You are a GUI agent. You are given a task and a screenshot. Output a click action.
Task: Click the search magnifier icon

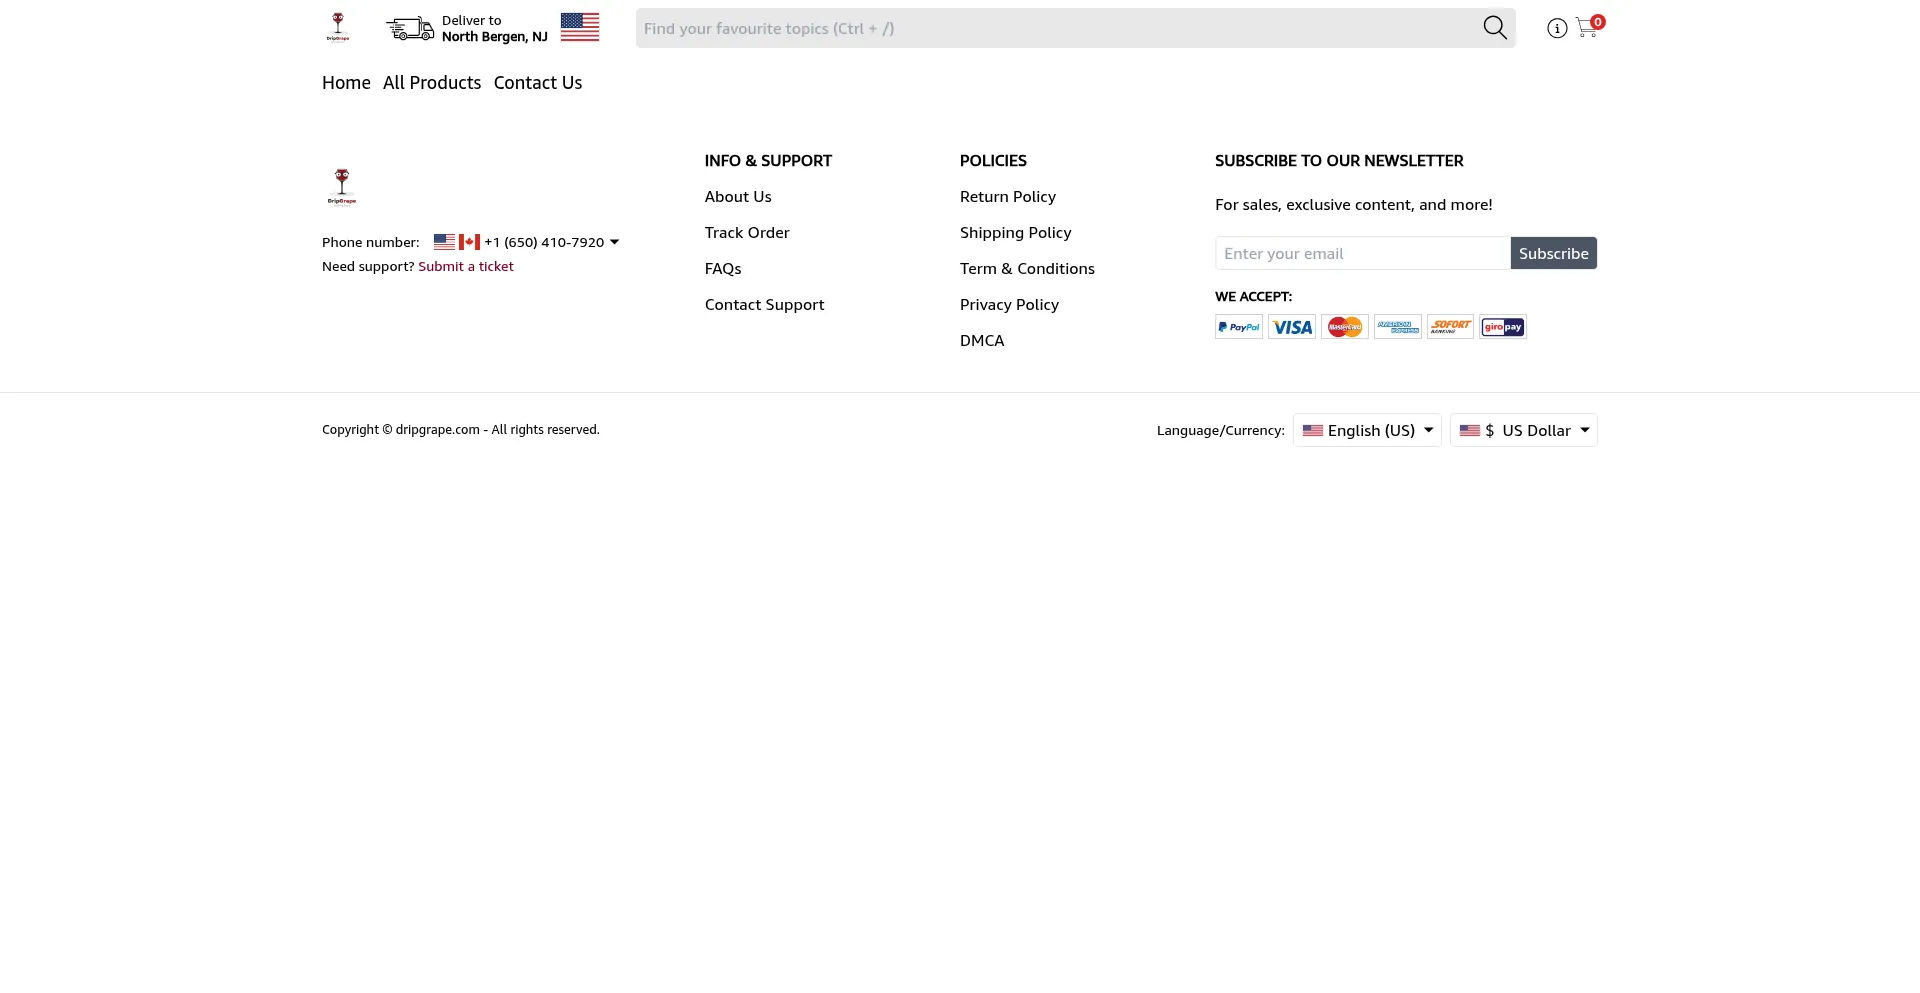(1494, 28)
